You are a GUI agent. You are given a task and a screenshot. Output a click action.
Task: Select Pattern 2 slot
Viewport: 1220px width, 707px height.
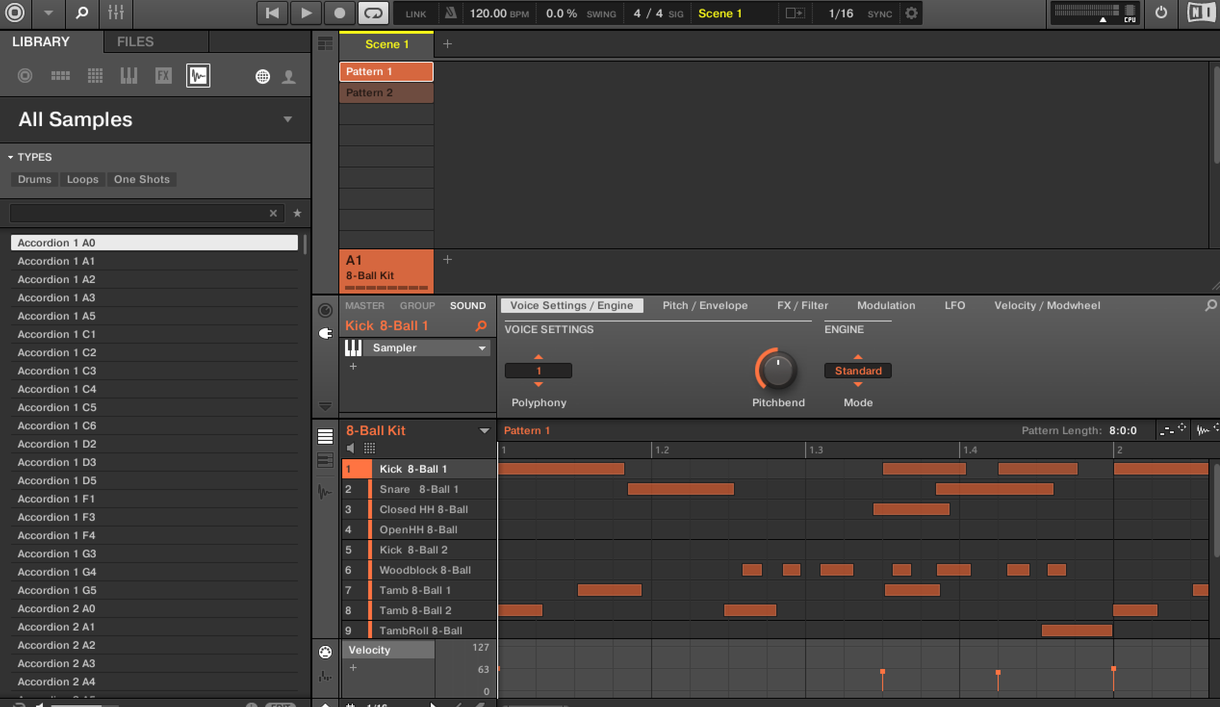(386, 93)
